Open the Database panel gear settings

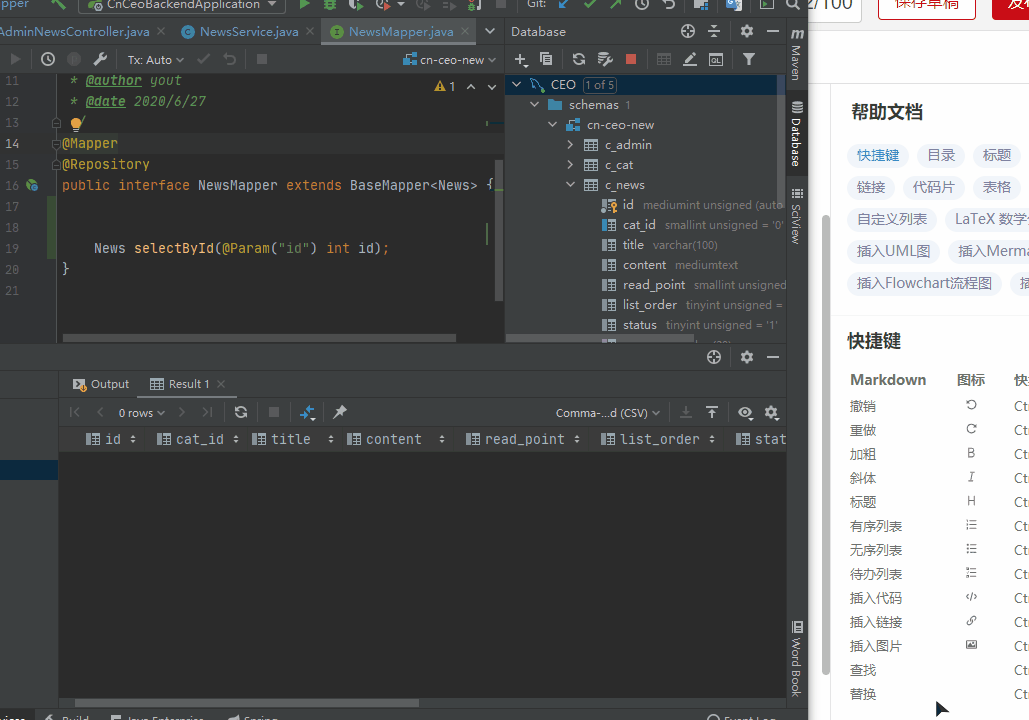pyautogui.click(x=747, y=31)
